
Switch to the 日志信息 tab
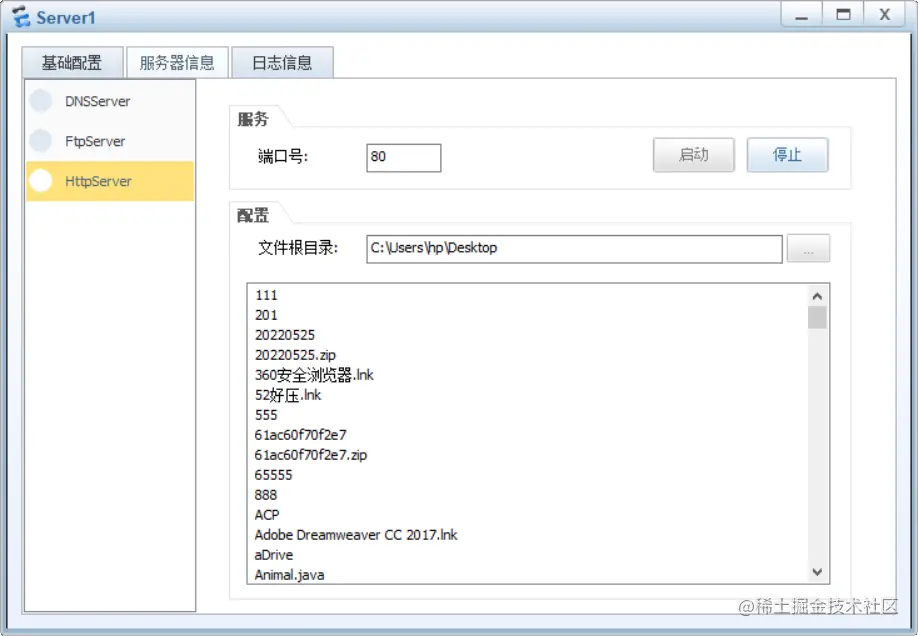coord(283,63)
